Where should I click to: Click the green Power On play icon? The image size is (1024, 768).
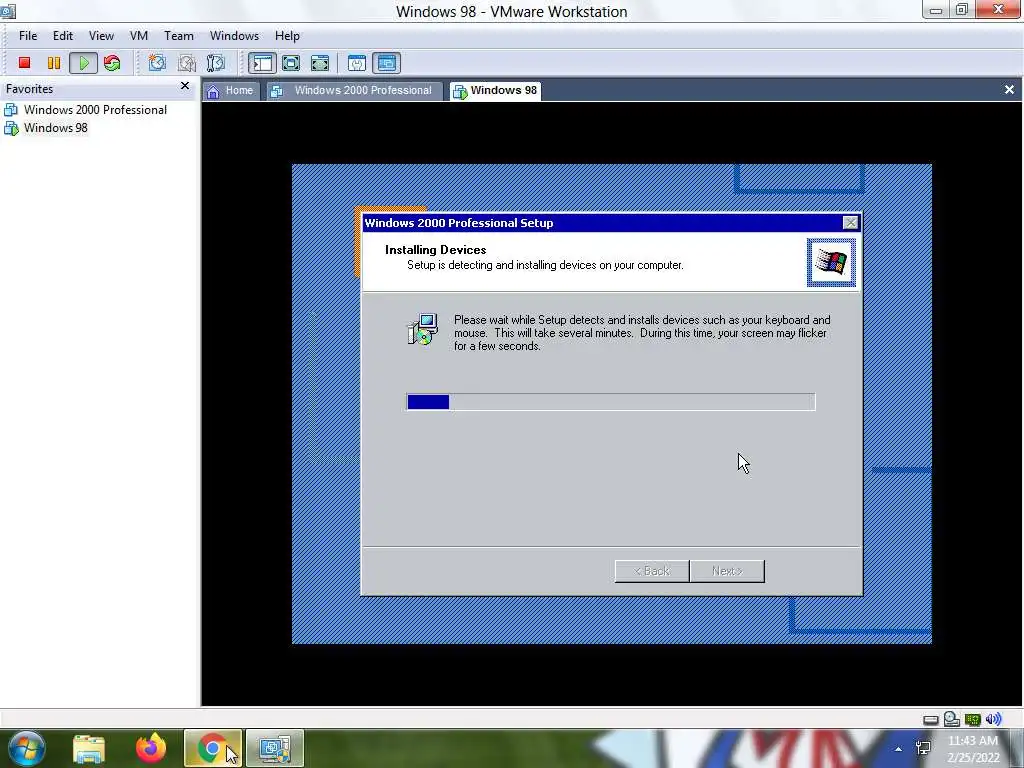point(84,63)
